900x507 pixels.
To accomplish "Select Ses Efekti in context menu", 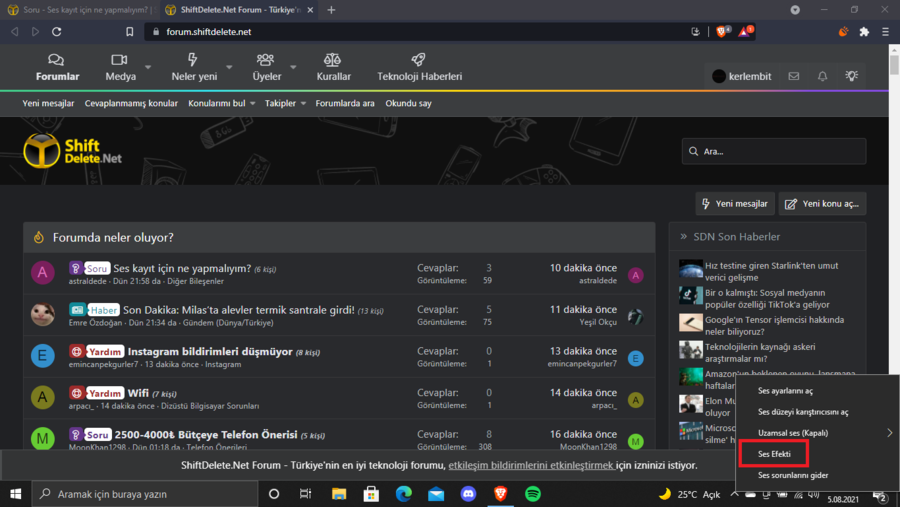I will [774, 454].
